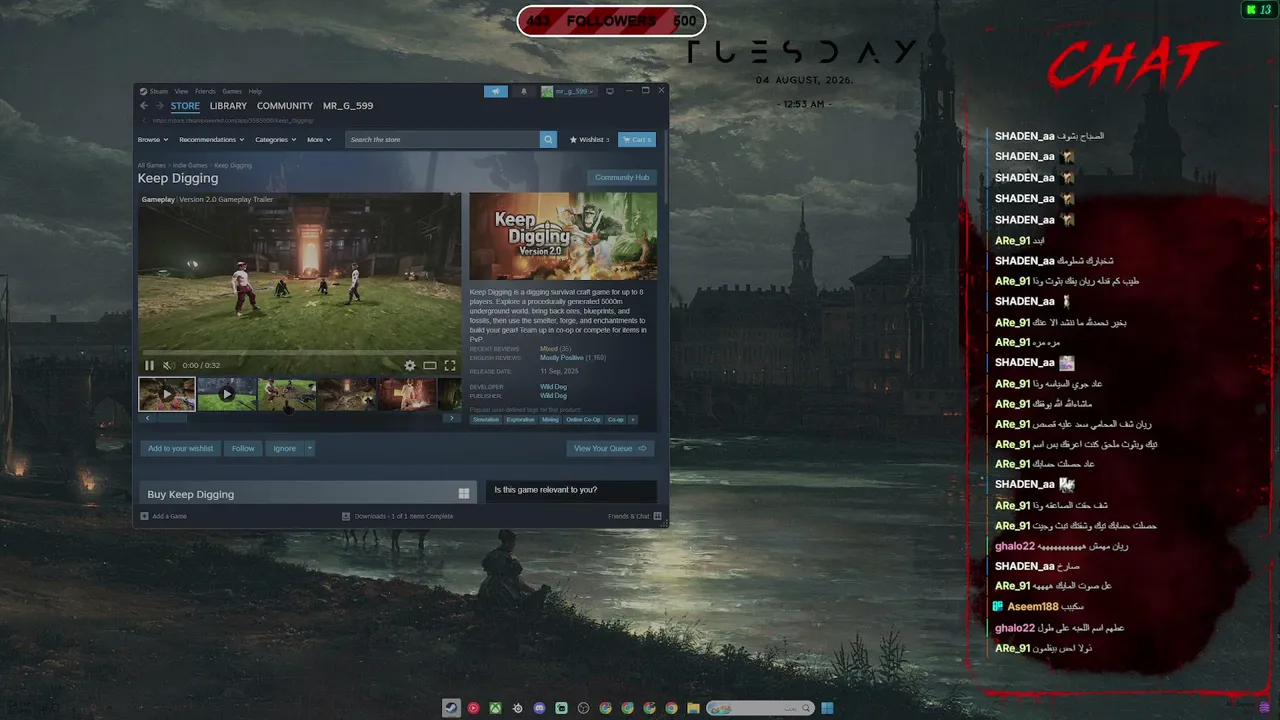Open the Wishlist star link
The width and height of the screenshot is (1280, 720).
pyautogui.click(x=589, y=140)
